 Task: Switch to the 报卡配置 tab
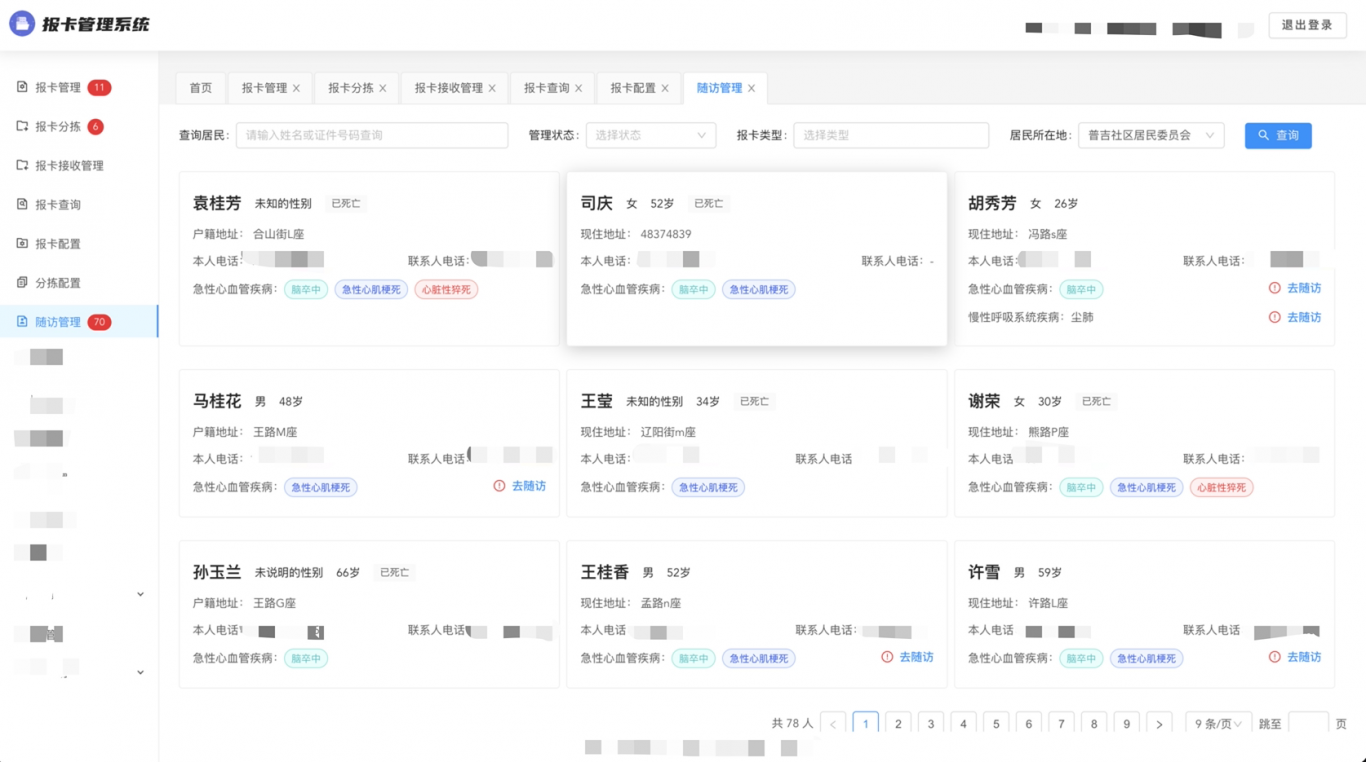[633, 88]
